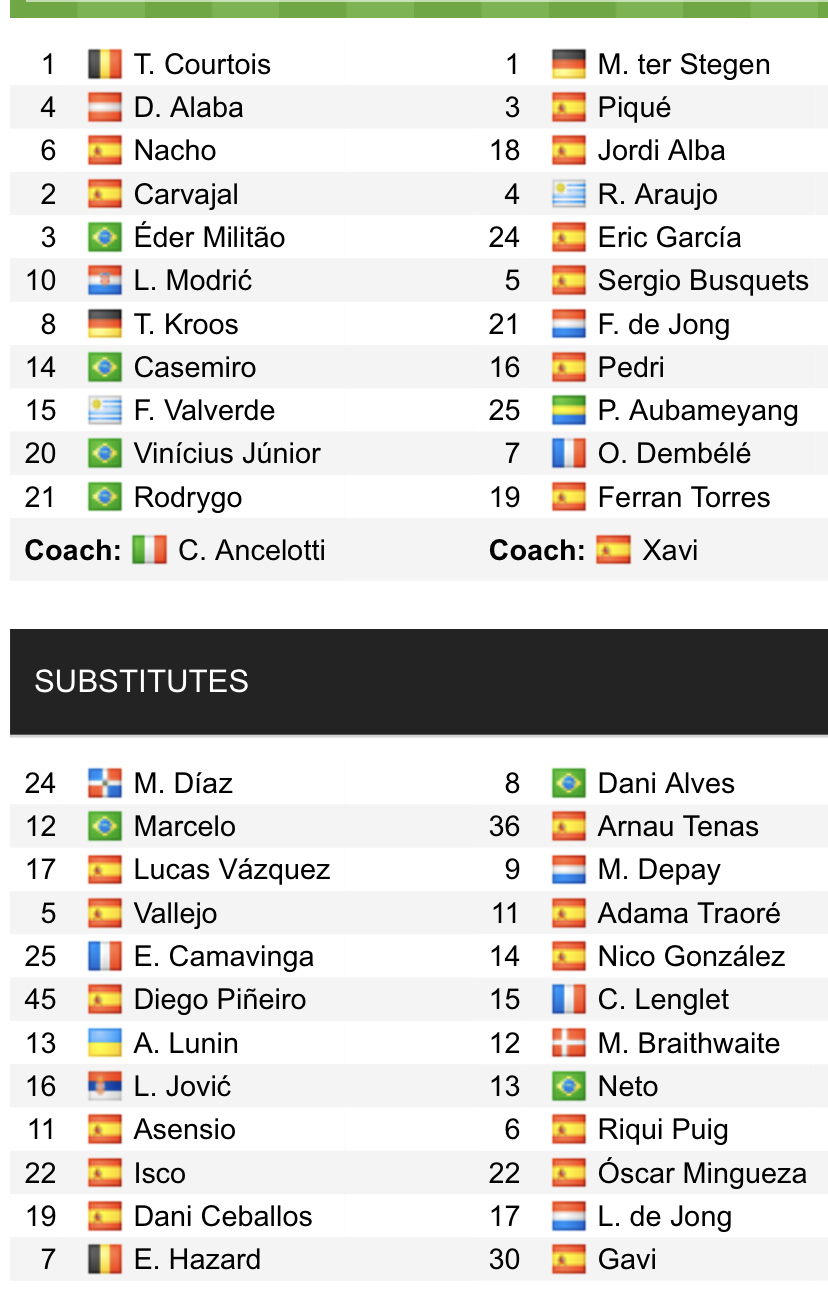Click the Serbia flag beside L. Jović

pos(104,1086)
